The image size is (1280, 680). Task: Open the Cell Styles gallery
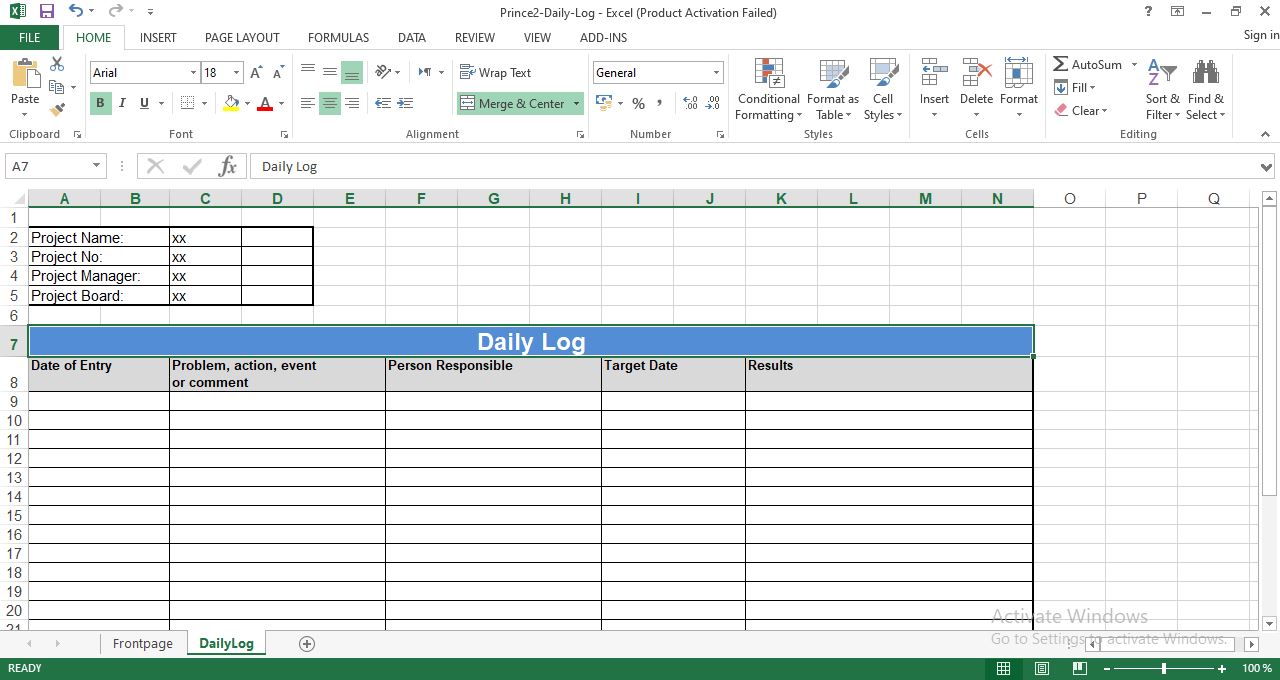pos(883,89)
